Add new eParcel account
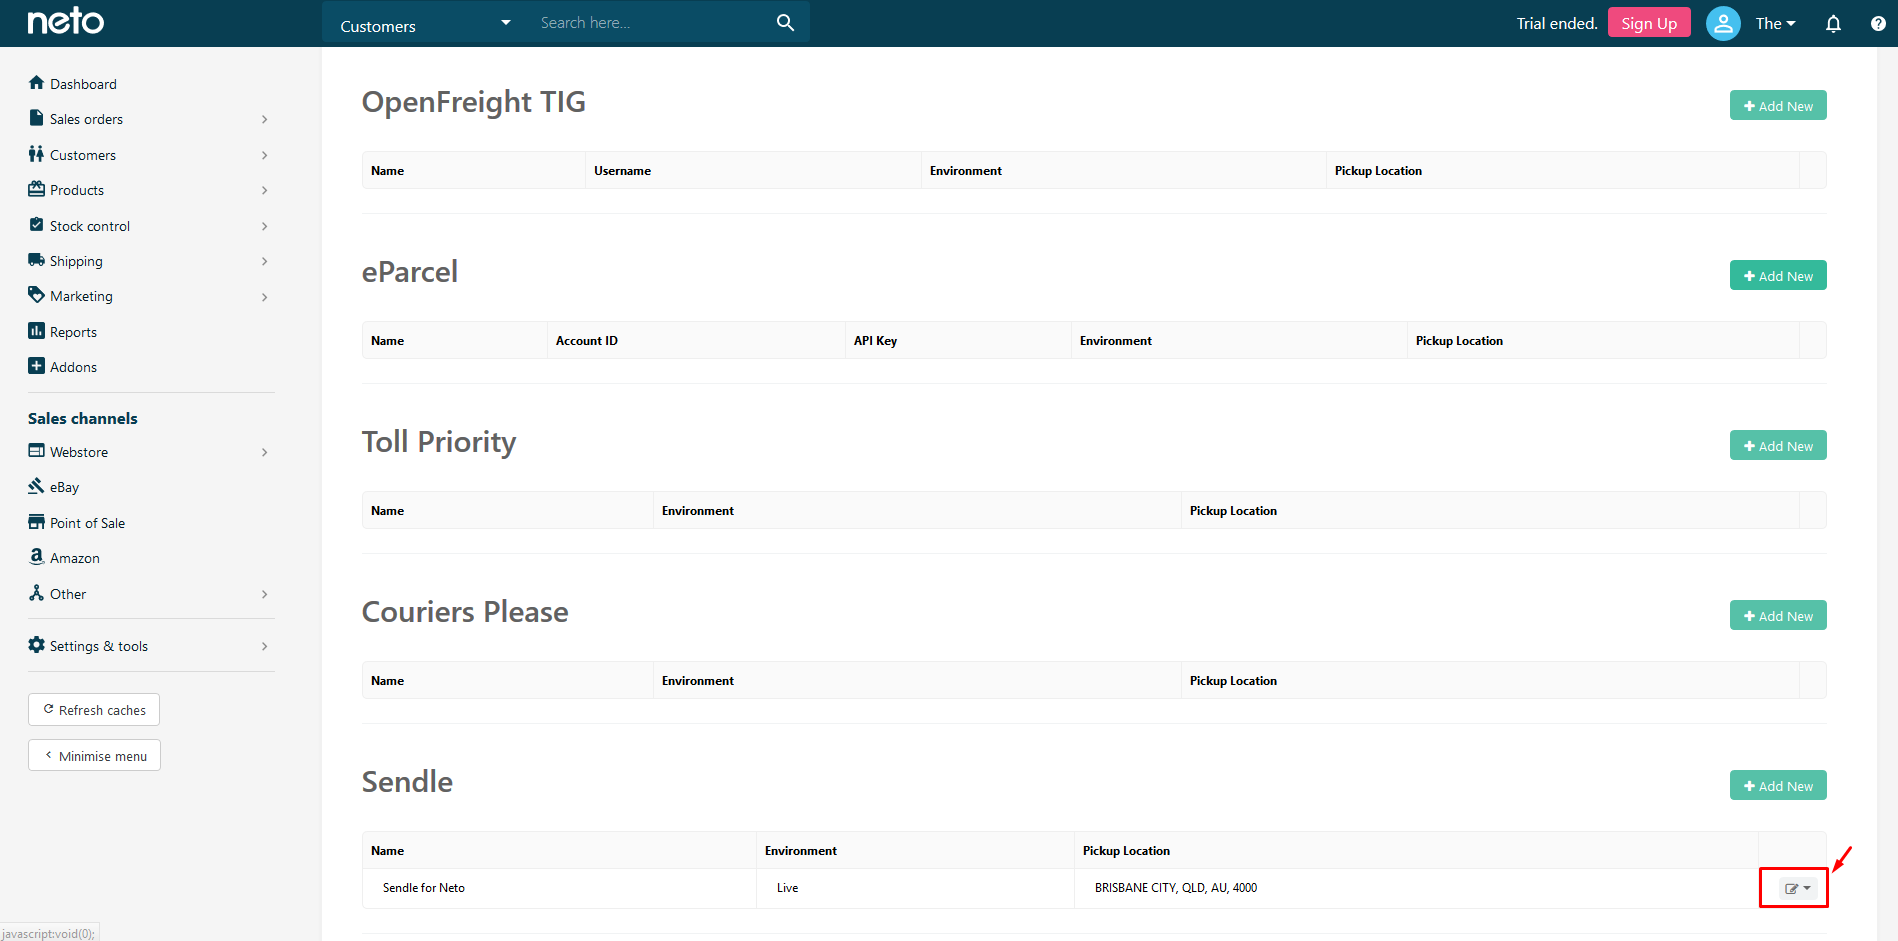The width and height of the screenshot is (1898, 941). click(1778, 275)
